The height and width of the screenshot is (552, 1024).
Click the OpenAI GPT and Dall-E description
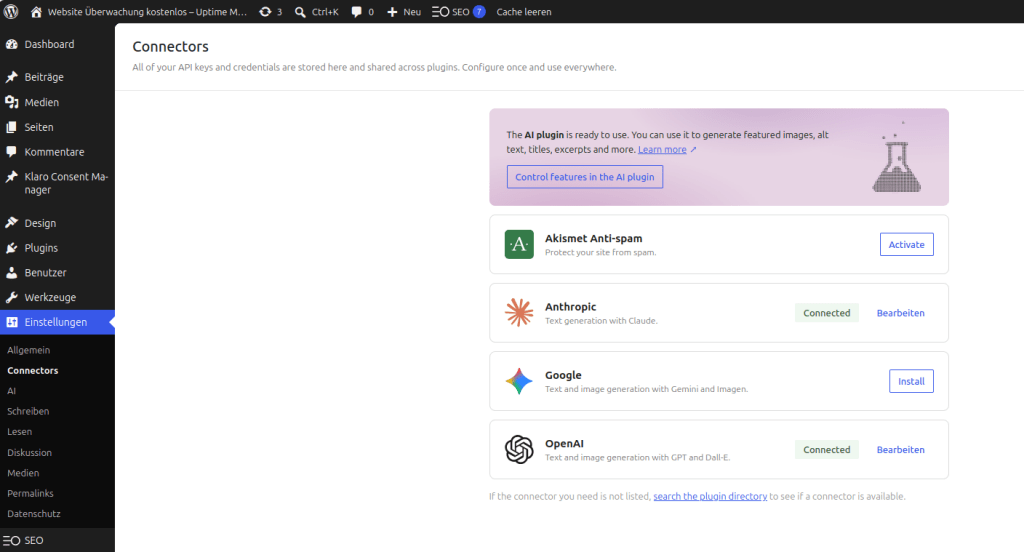coord(637,457)
